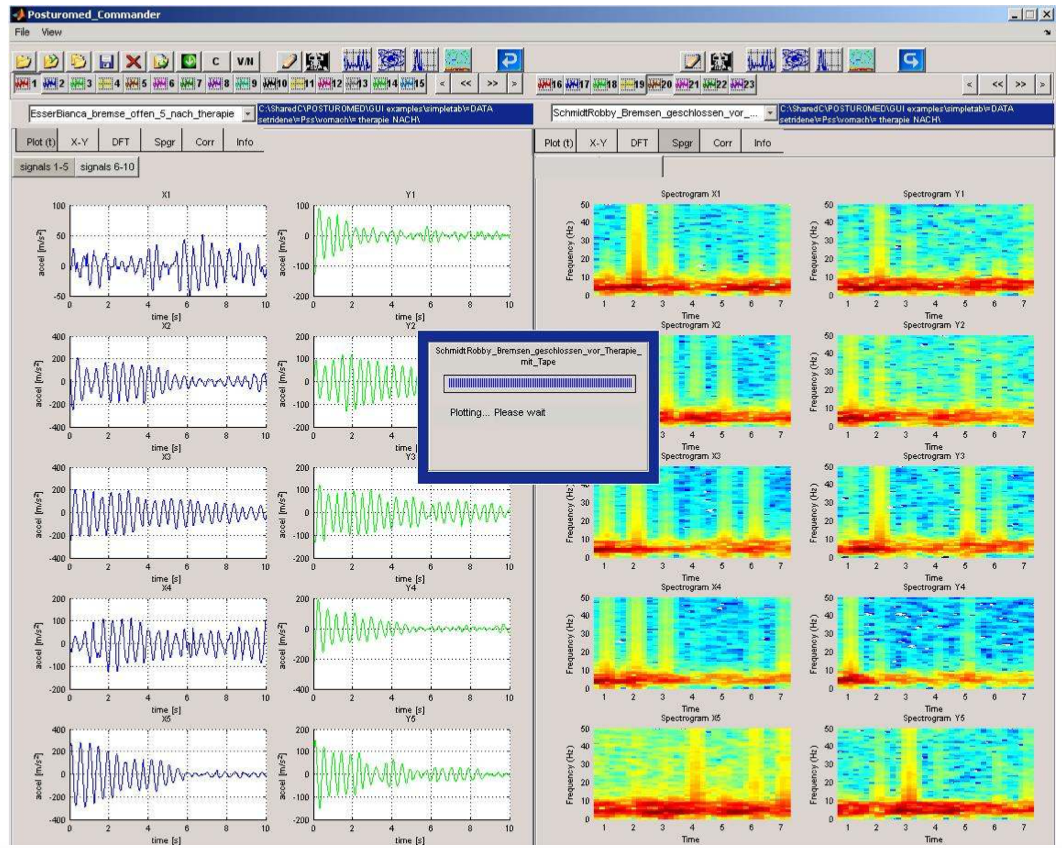Viewport: 1062px width, 848px height.
Task: Click the floppy disk save icon
Action: pos(107,61)
